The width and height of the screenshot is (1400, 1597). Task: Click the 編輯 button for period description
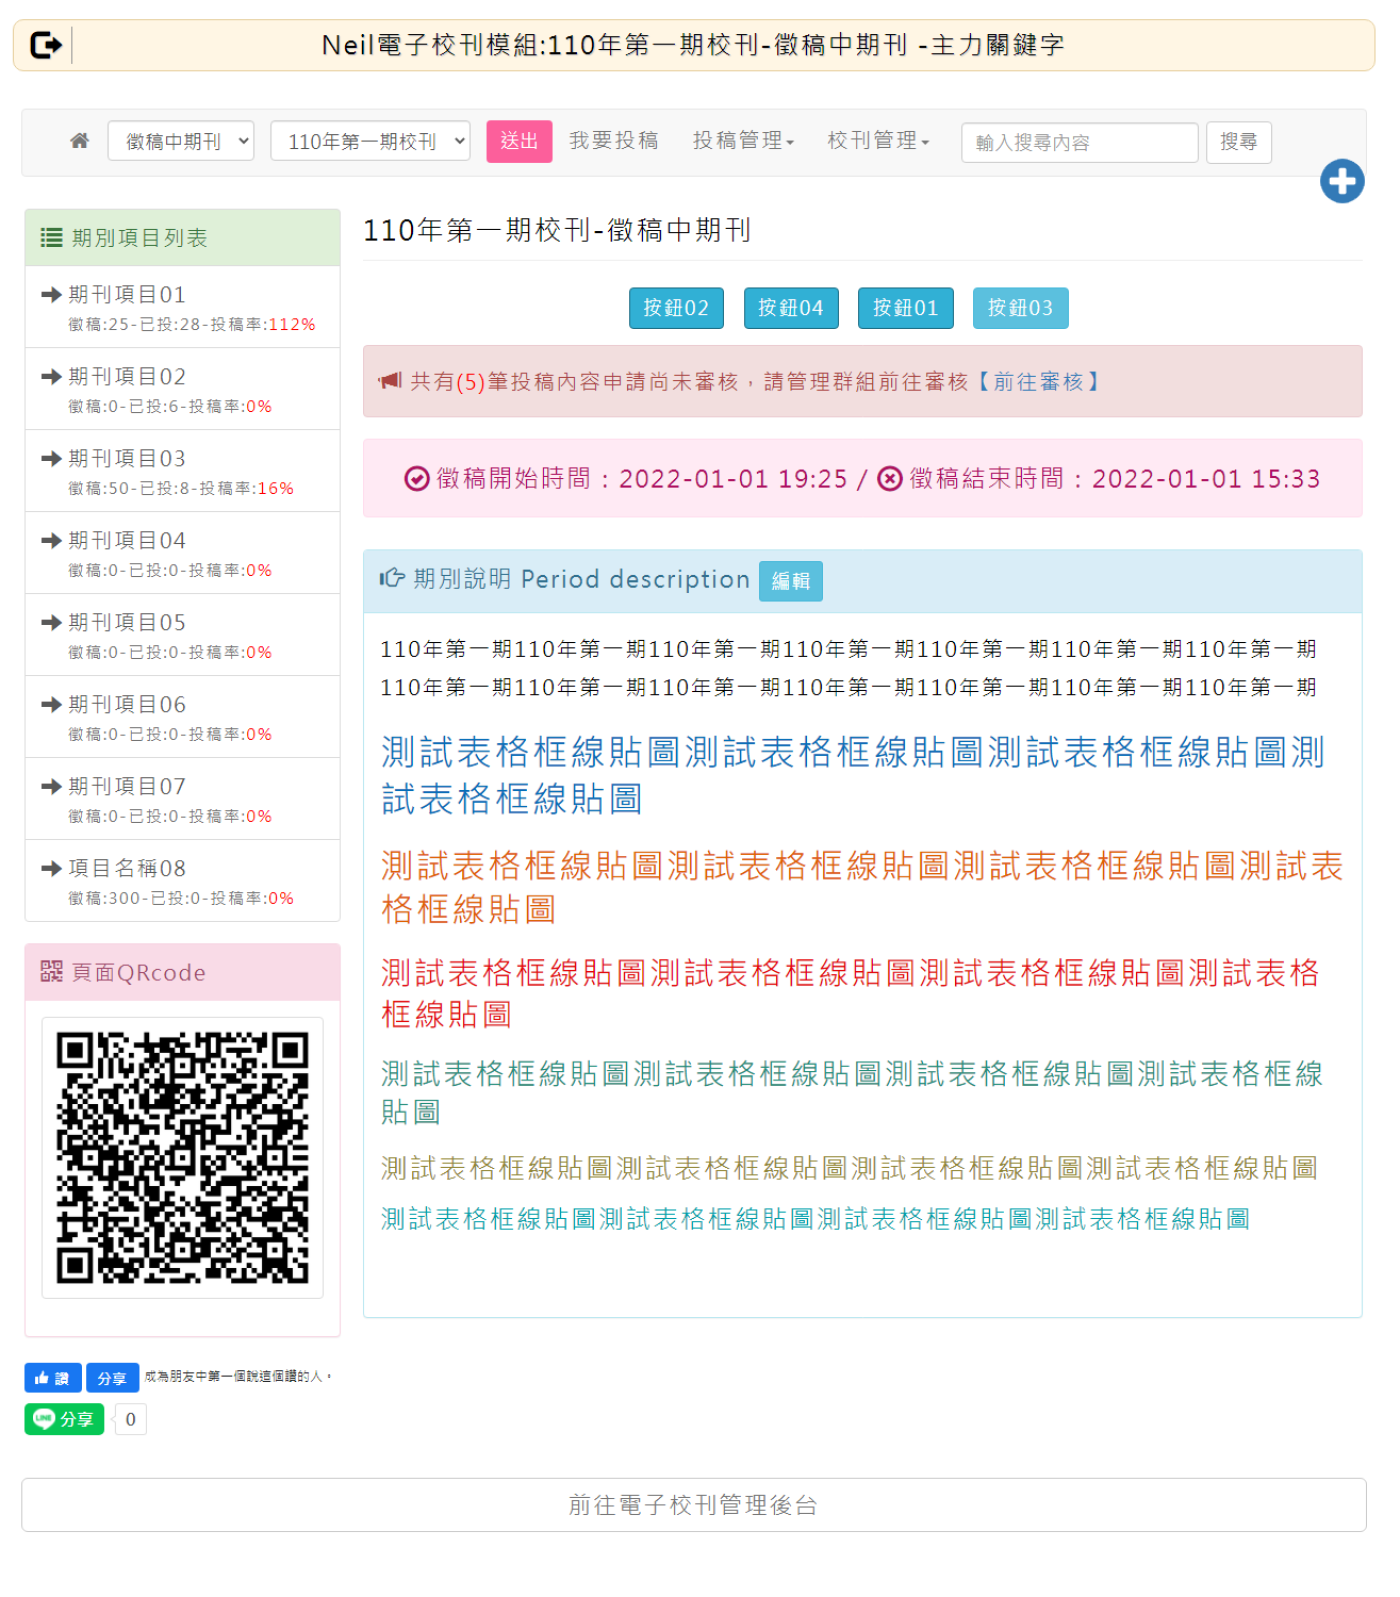tap(790, 581)
